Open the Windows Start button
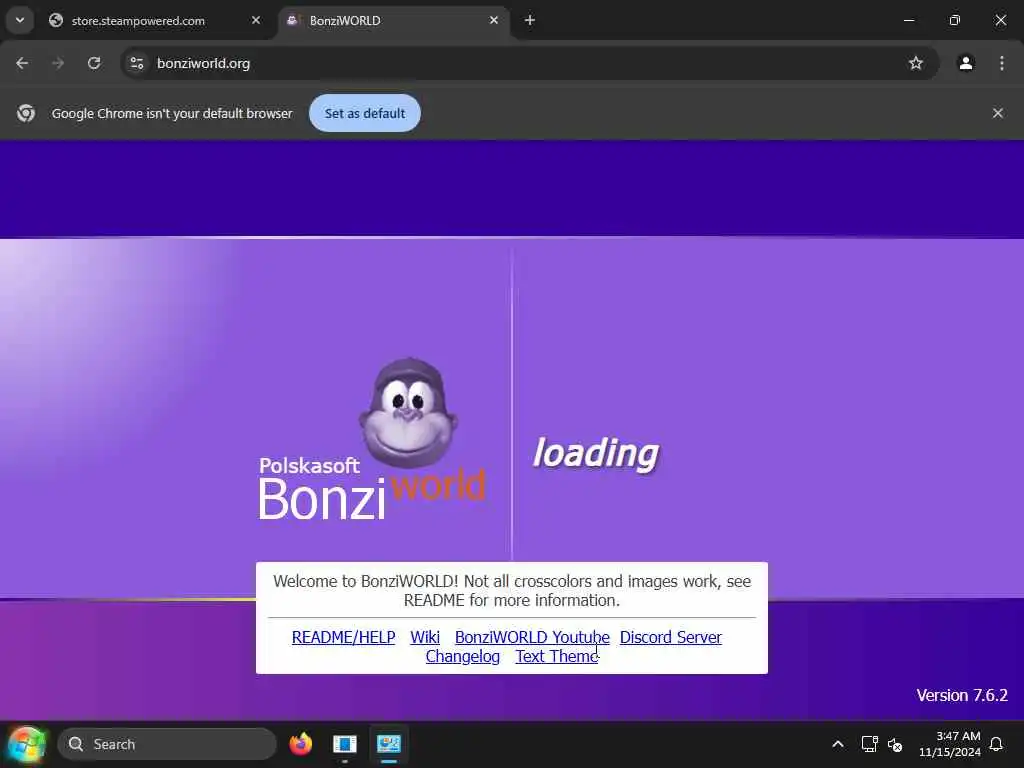Screen dimensions: 1024x768 pos(26,744)
